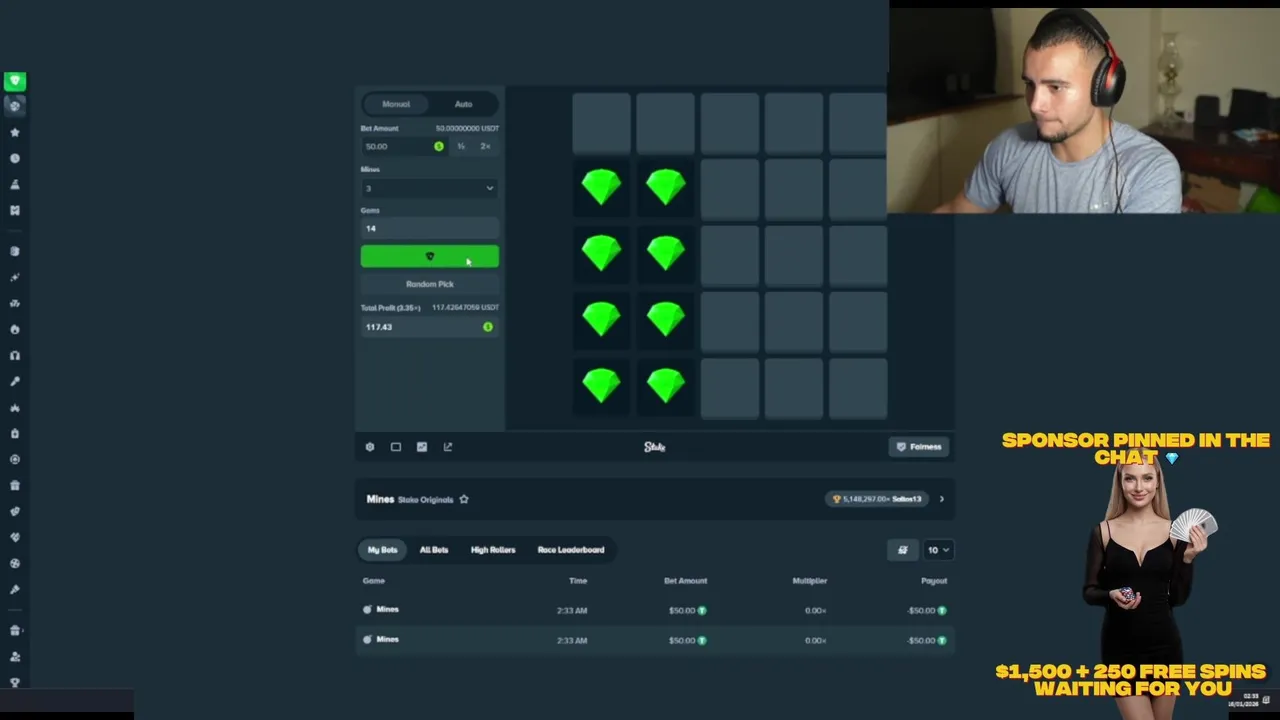Screen dimensions: 1280x720
Task: Reveal the bottom row fifth tile
Action: coord(857,387)
